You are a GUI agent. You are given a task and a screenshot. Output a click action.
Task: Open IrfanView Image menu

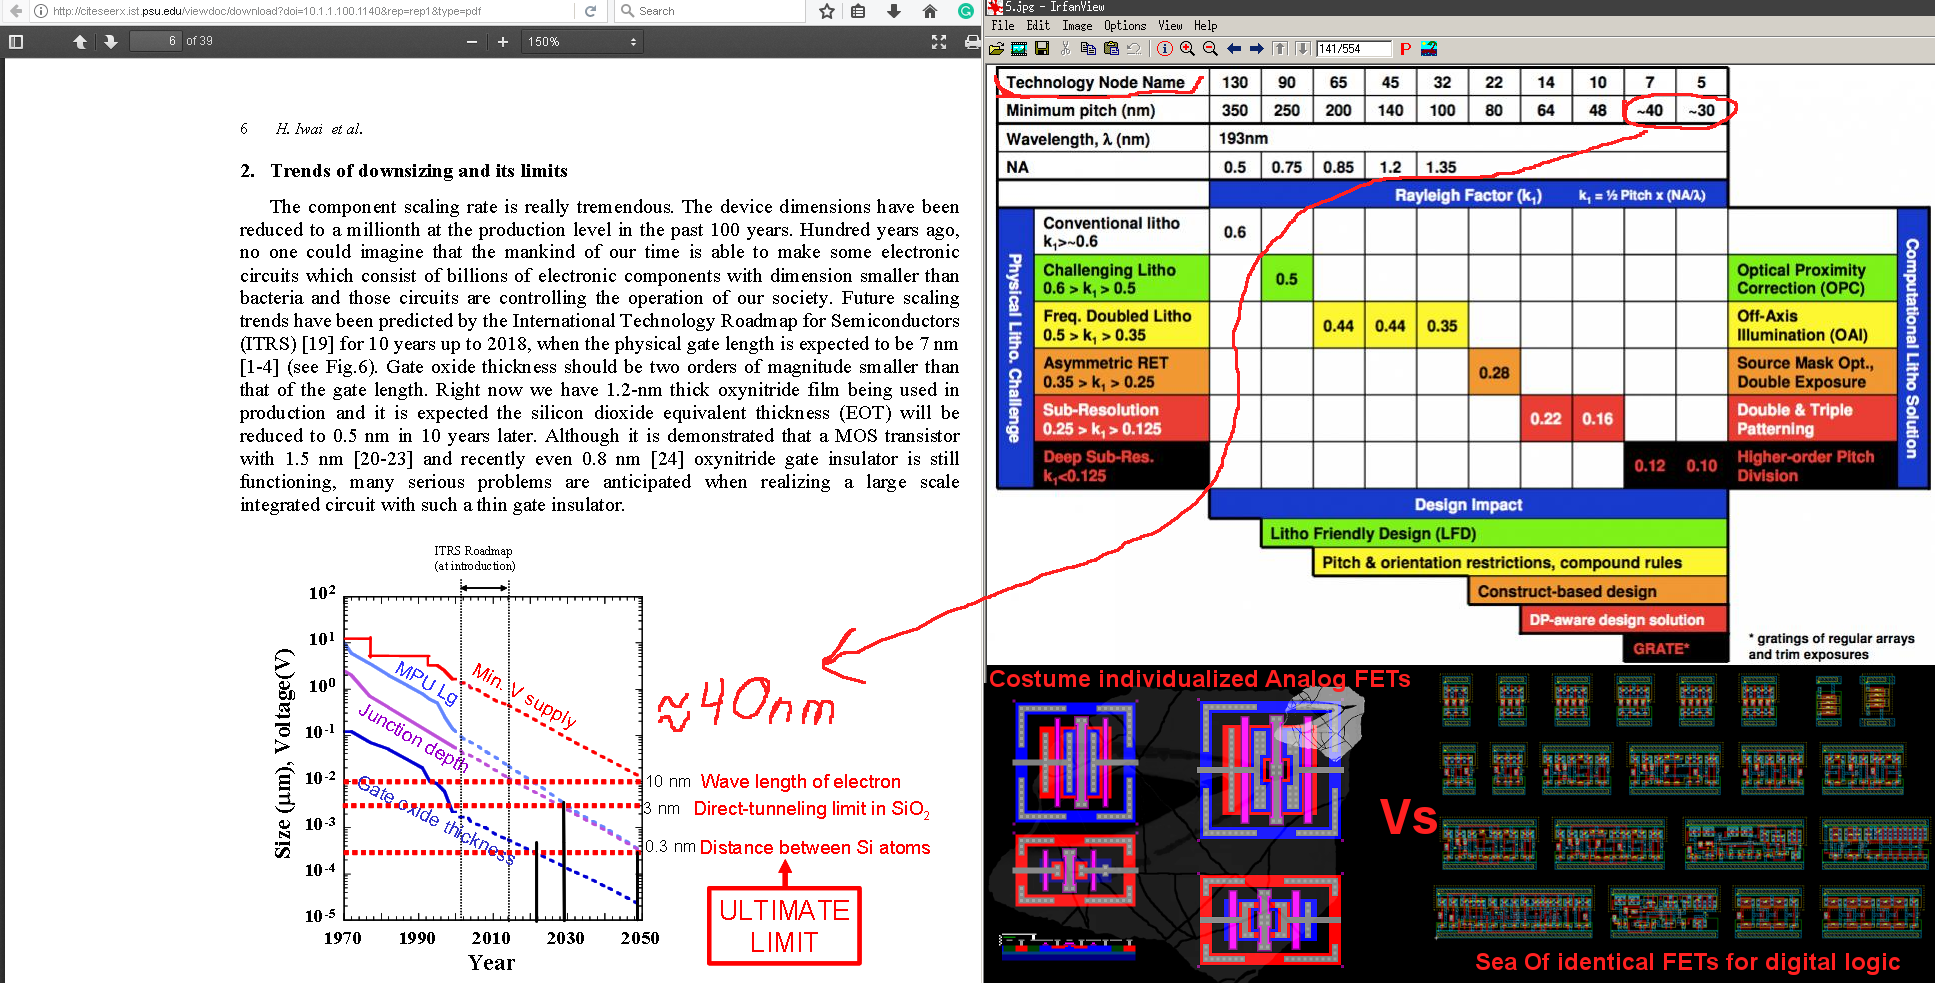(1077, 26)
